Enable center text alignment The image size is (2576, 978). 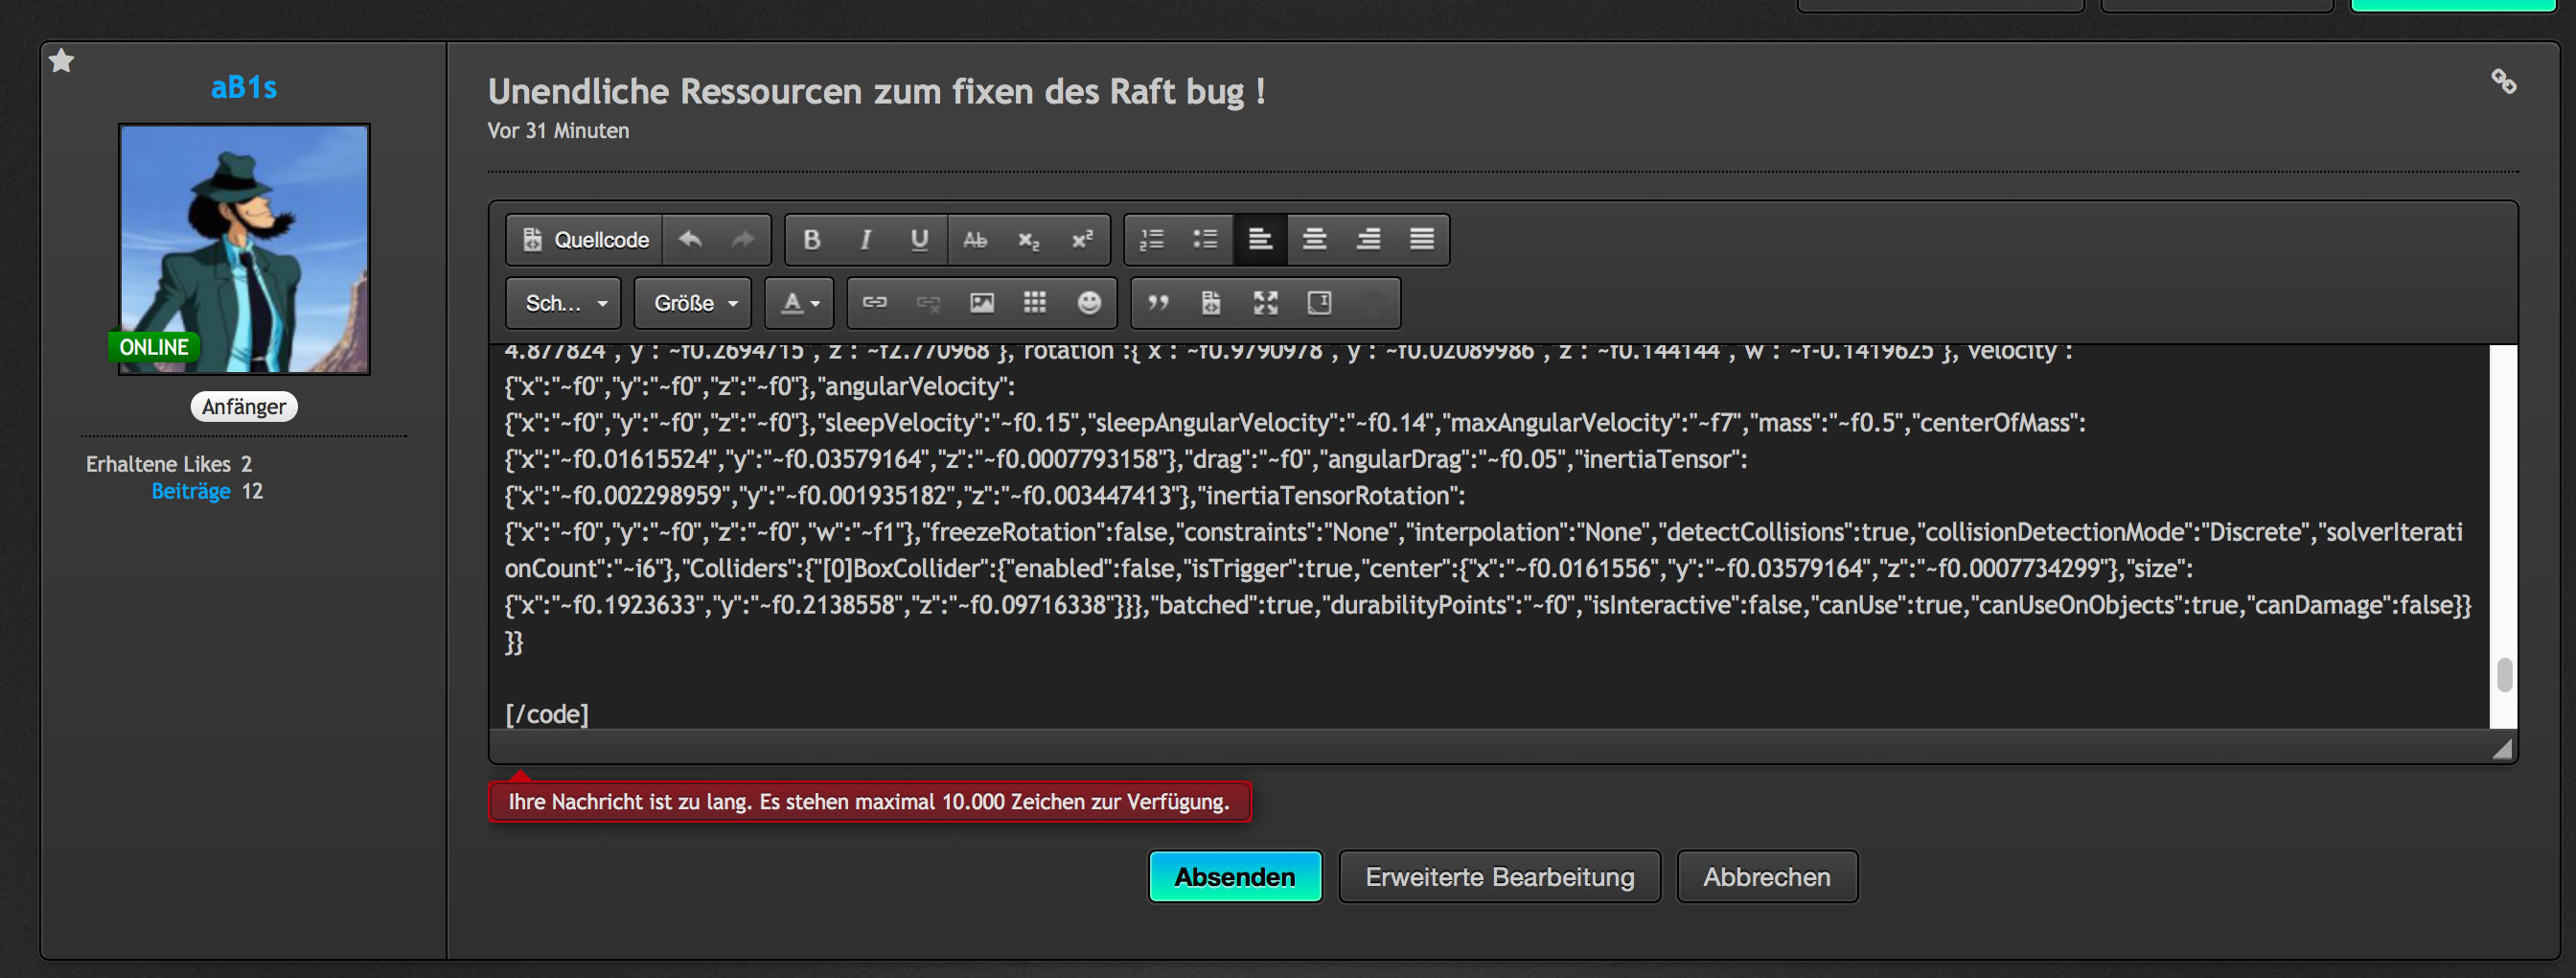click(x=1314, y=240)
